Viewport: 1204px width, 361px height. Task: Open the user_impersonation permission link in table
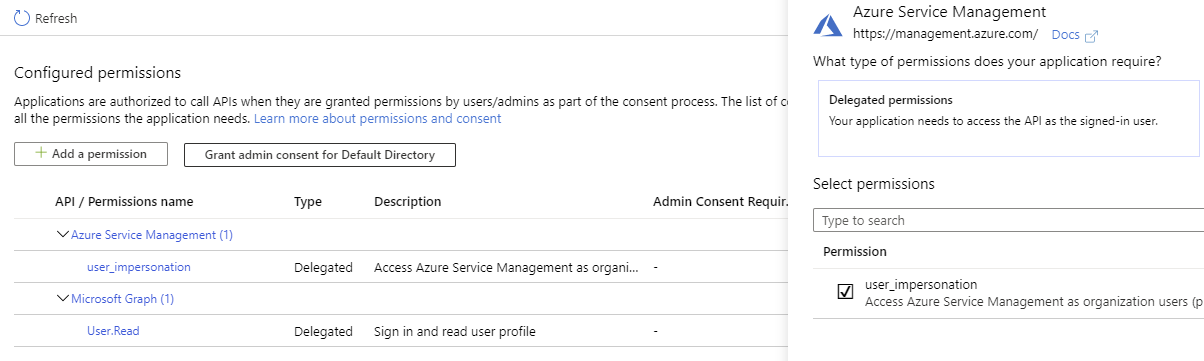click(139, 267)
